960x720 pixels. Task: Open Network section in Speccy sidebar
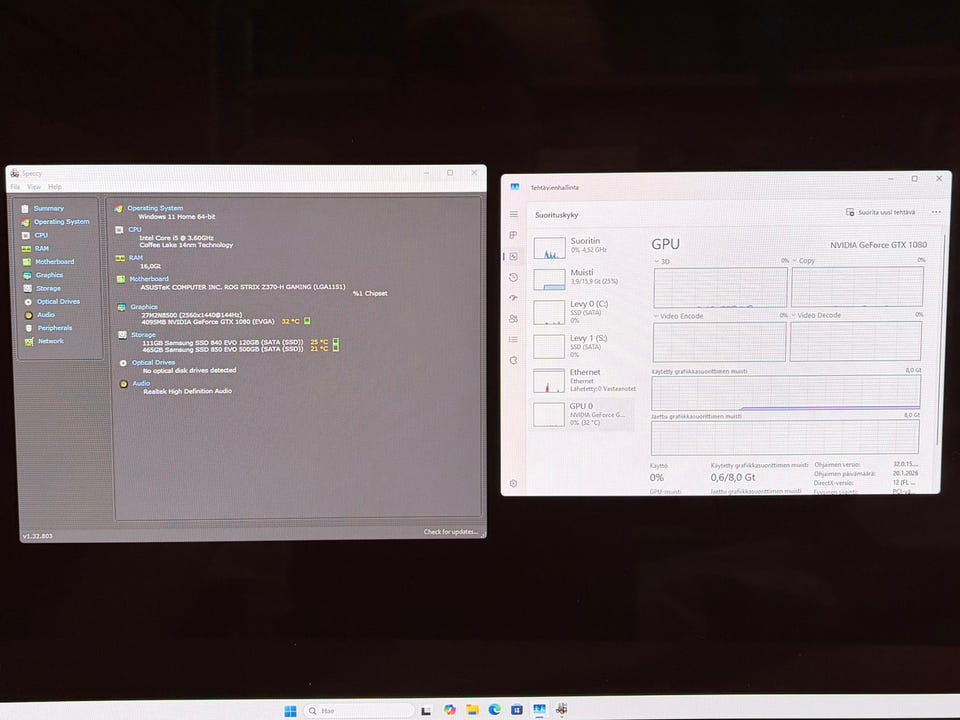(51, 341)
